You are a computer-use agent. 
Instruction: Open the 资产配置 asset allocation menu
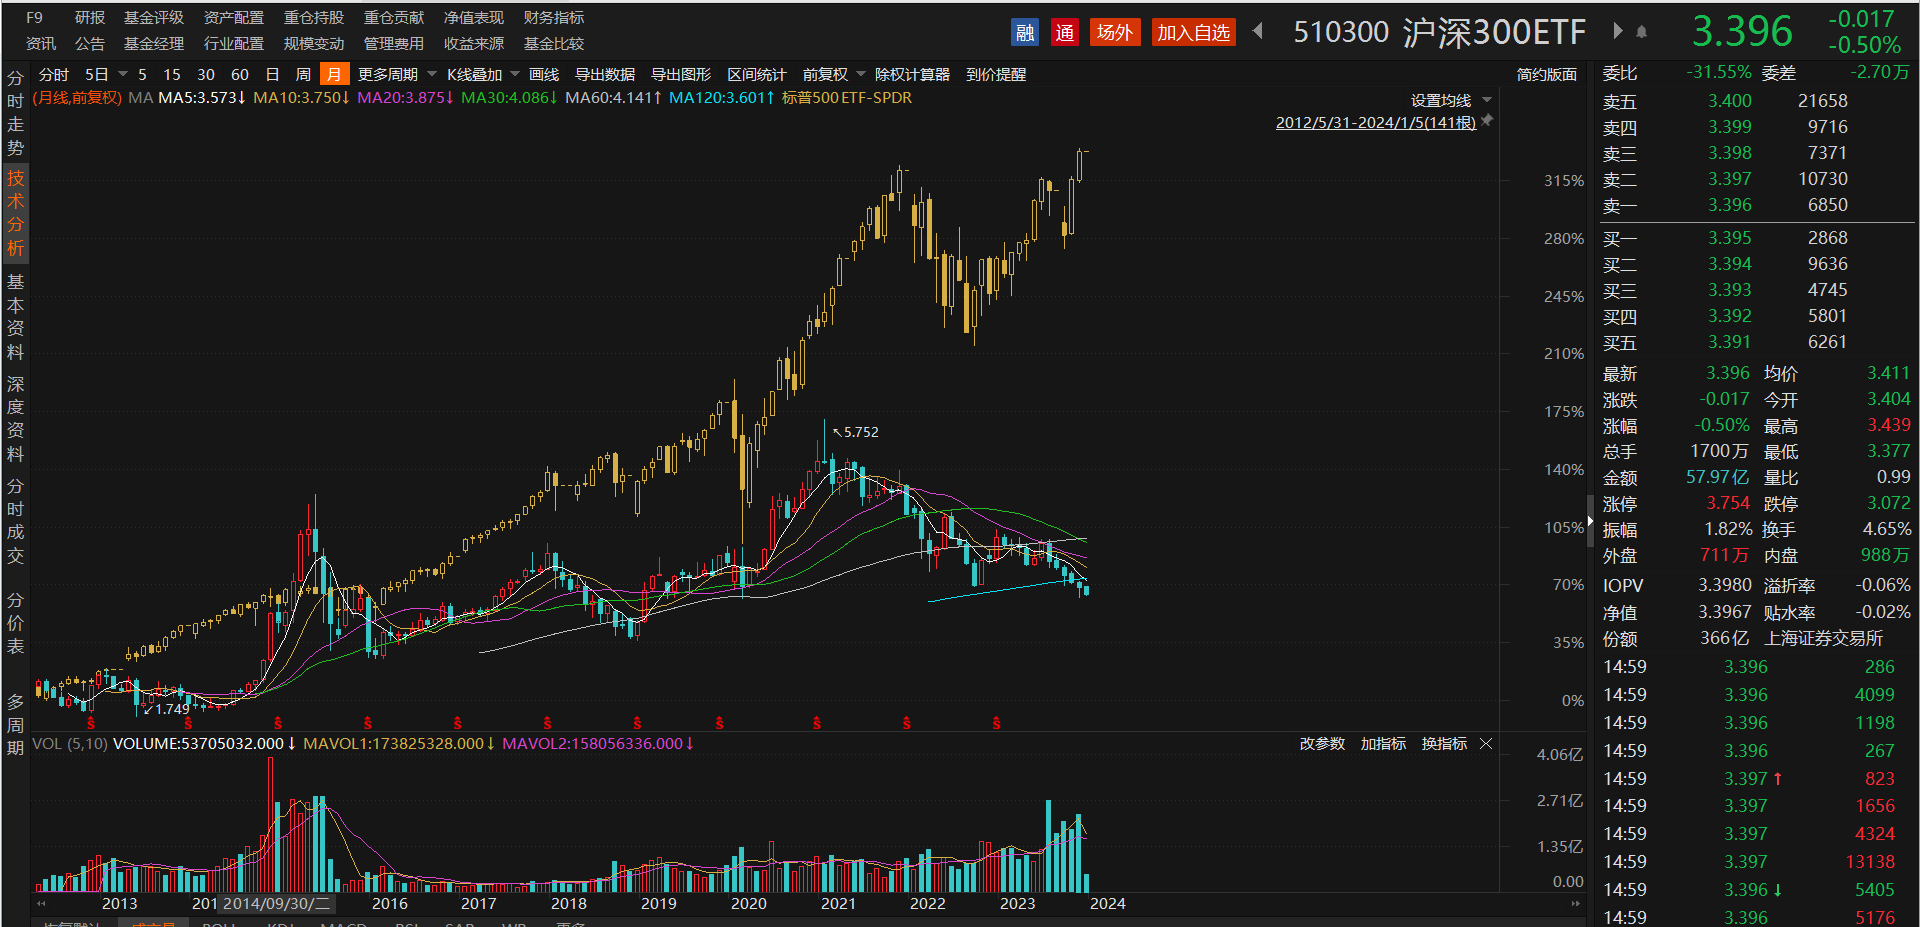pos(234,18)
